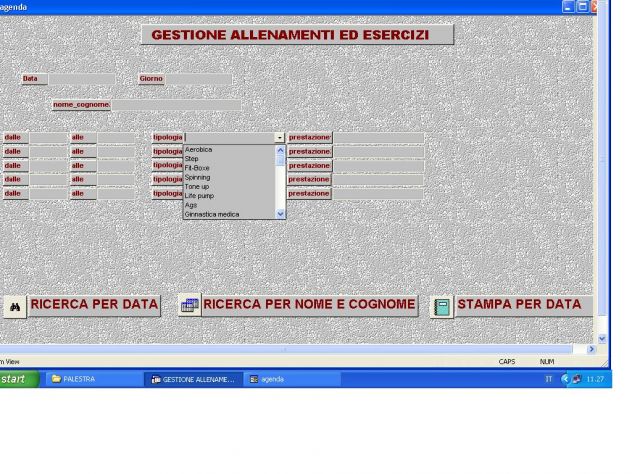Viewport: 632px width, 474px height.
Task: Click the second row dalle field
Action: pyautogui.click(x=48, y=152)
